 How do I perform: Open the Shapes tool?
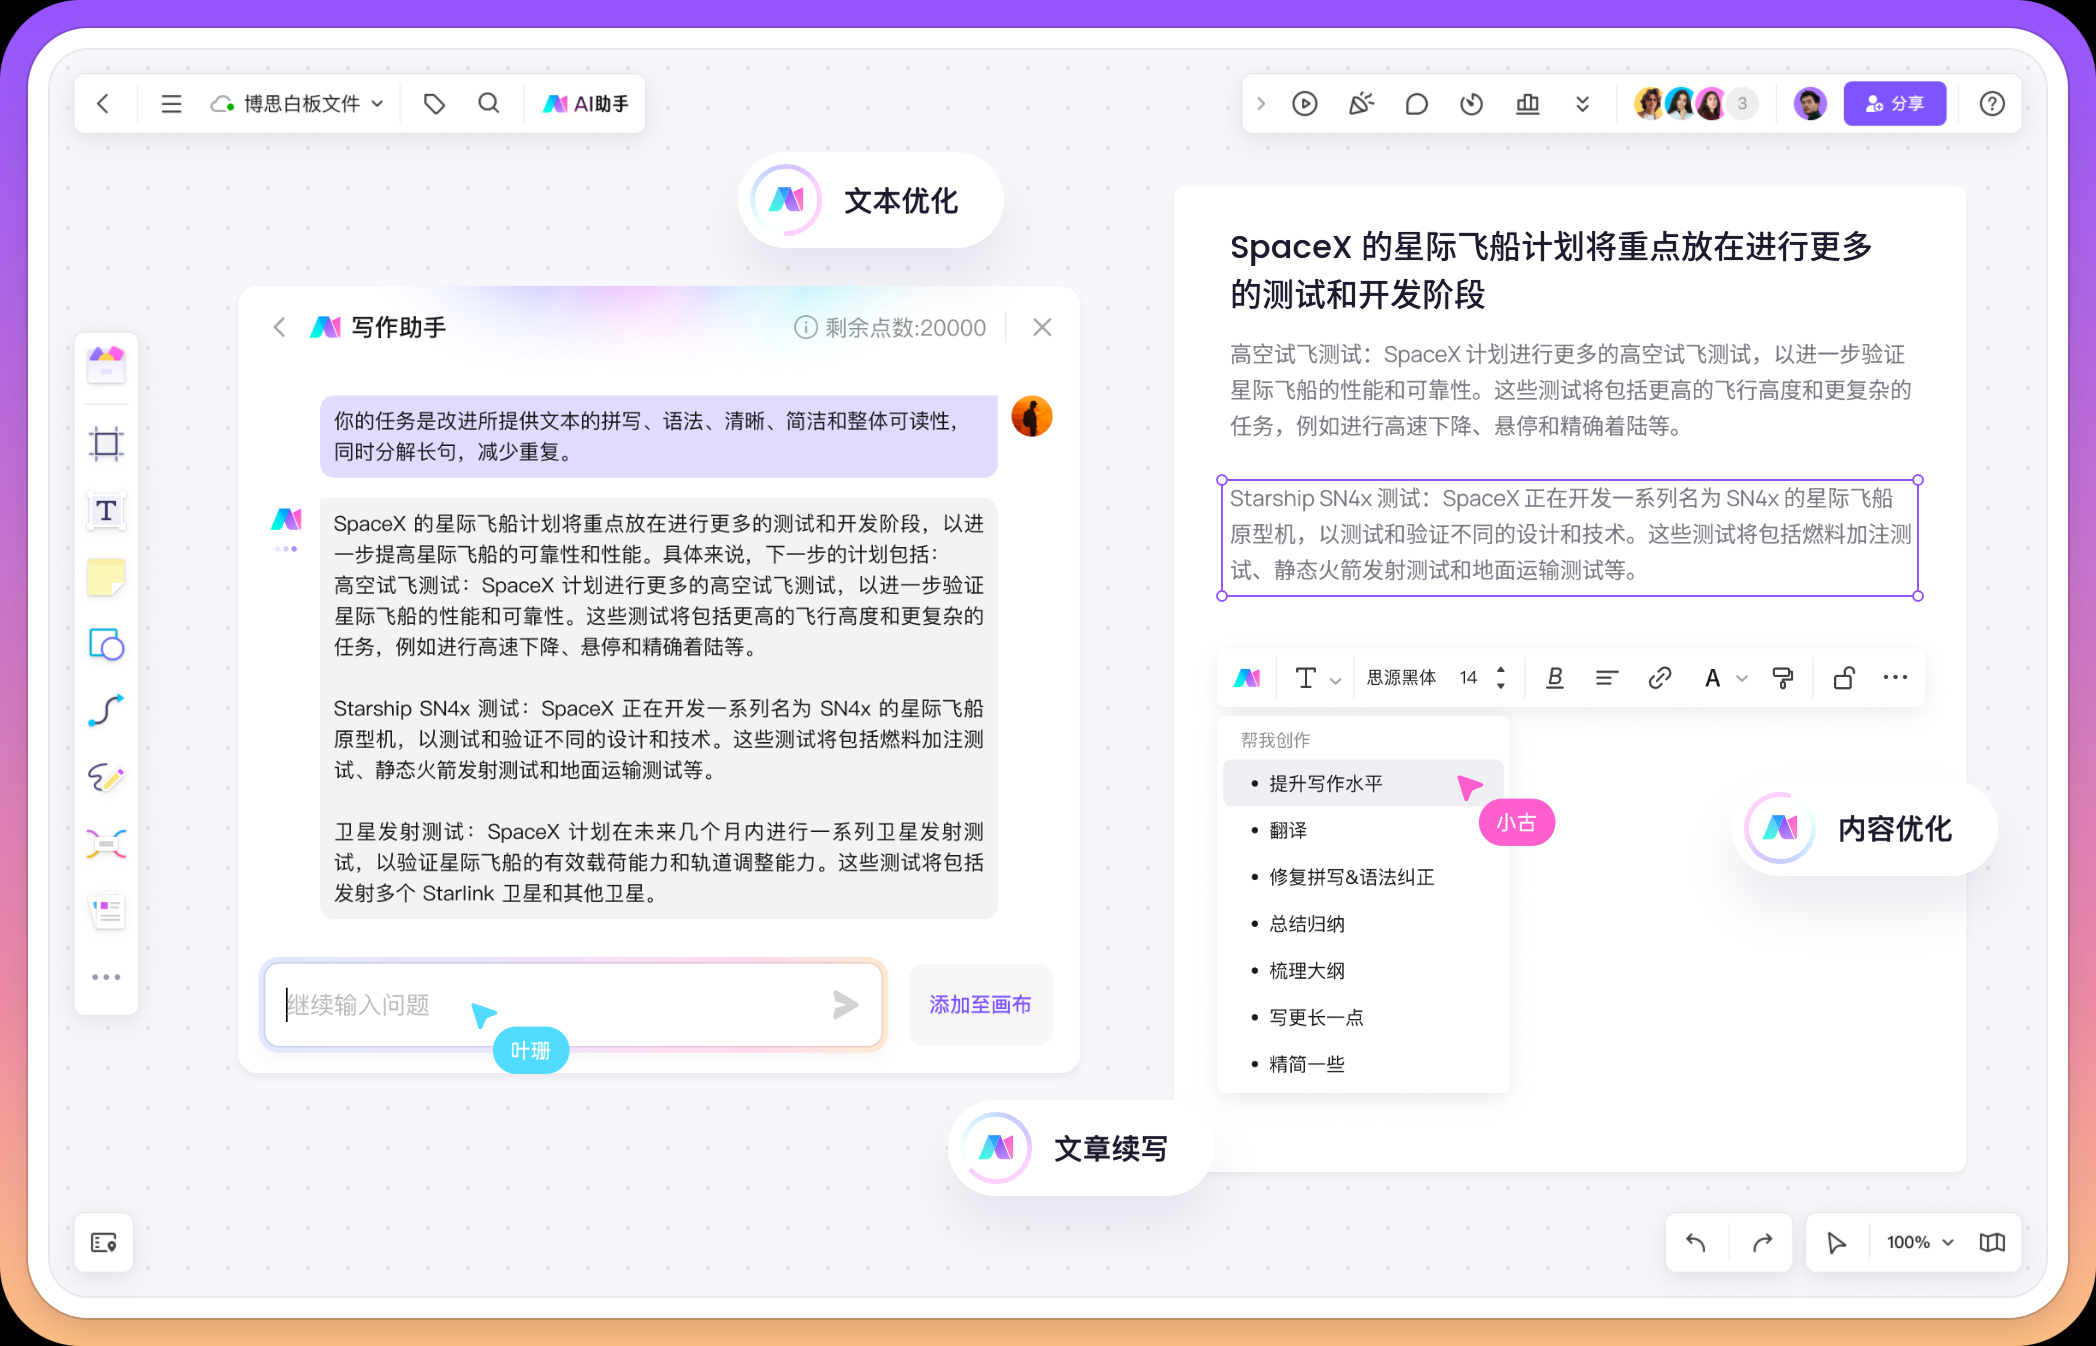106,644
